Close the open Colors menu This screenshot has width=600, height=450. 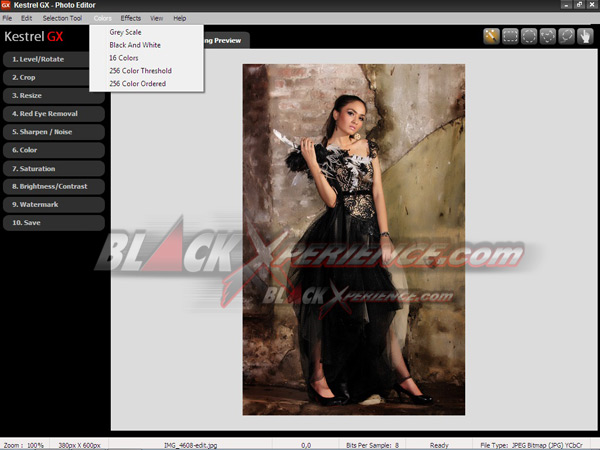(x=103, y=18)
